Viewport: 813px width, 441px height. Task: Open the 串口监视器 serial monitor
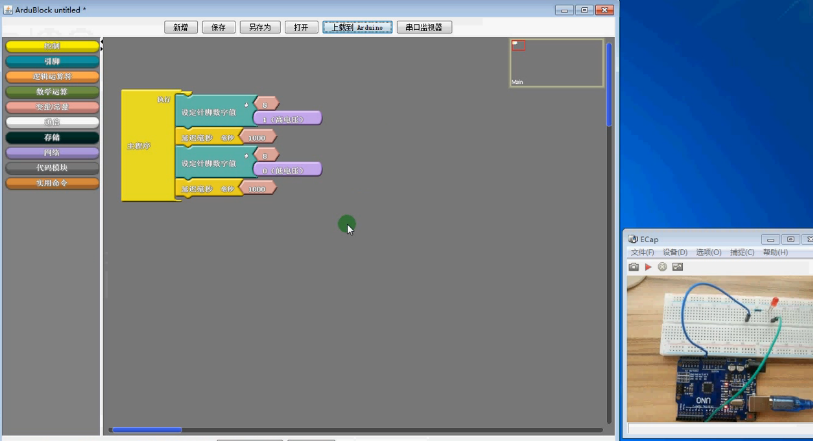(x=423, y=28)
